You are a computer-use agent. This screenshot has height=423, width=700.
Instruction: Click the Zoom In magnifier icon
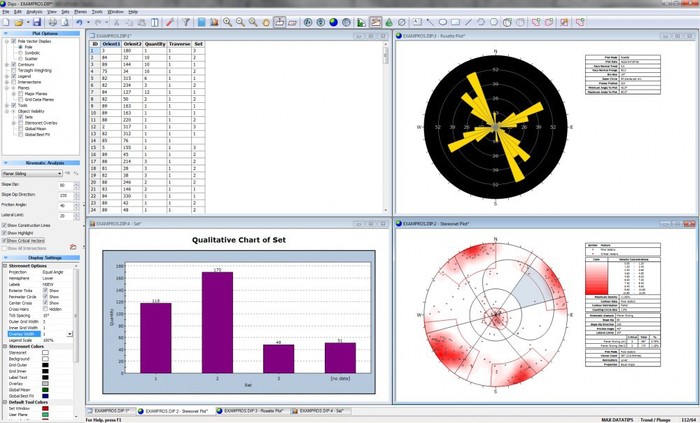coord(228,21)
